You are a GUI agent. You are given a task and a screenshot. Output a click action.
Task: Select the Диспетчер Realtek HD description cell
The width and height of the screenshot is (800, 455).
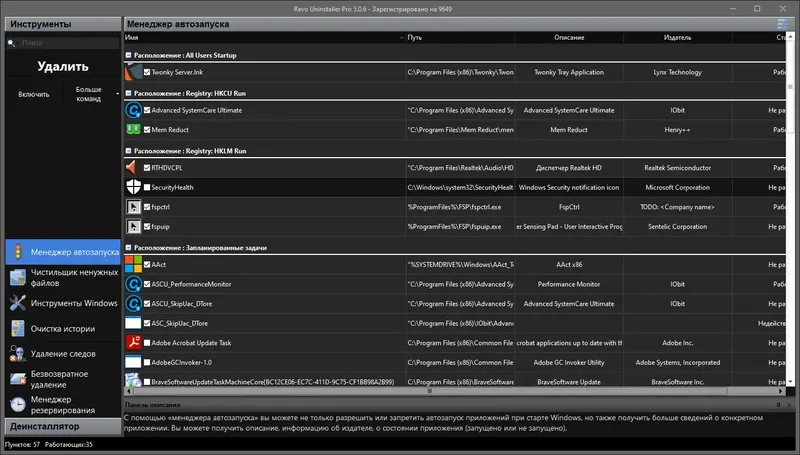coord(569,167)
